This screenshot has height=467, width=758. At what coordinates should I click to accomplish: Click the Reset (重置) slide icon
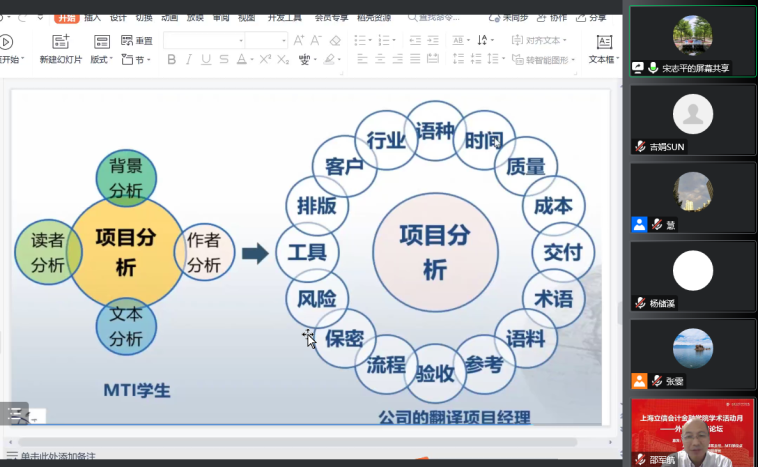click(x=137, y=41)
